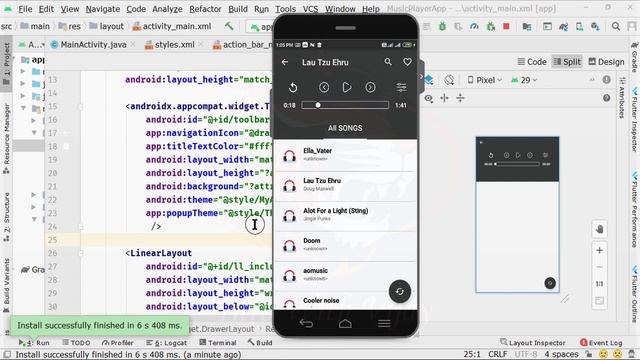Screen dimensions: 640x360
Task: Open the Attributes side panel
Action: [622, 98]
